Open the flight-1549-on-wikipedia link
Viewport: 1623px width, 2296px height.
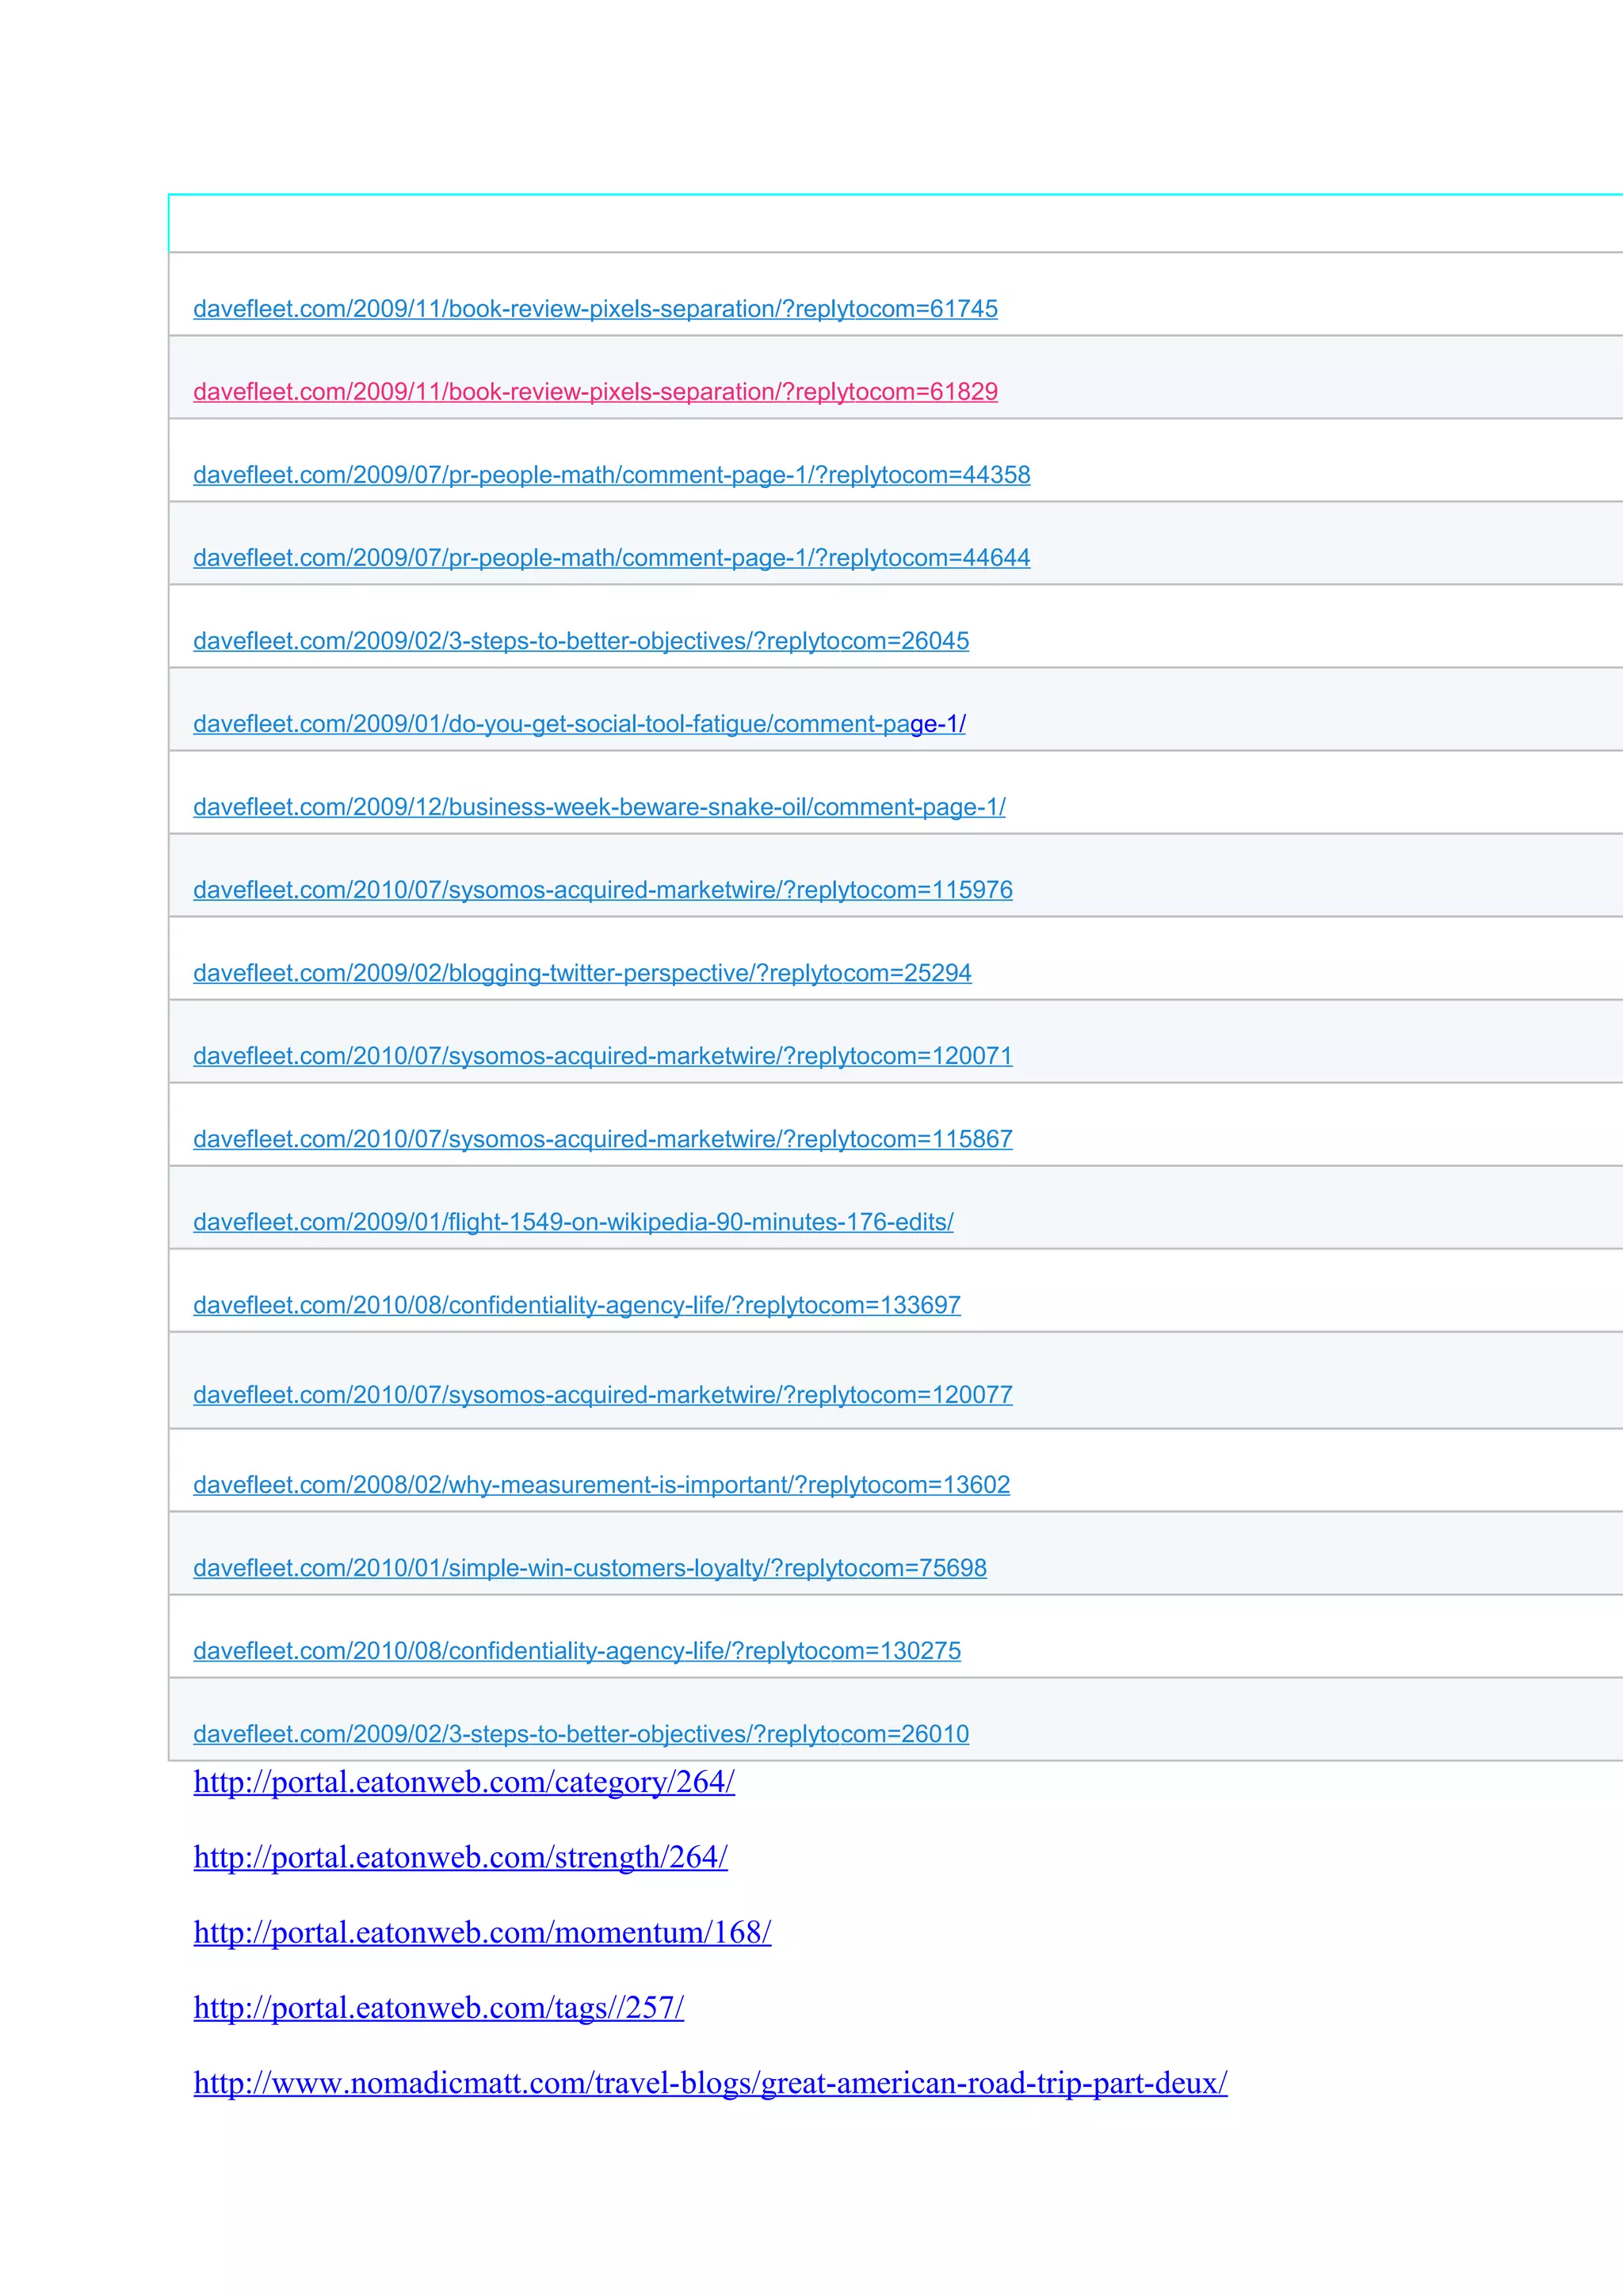573,1222
